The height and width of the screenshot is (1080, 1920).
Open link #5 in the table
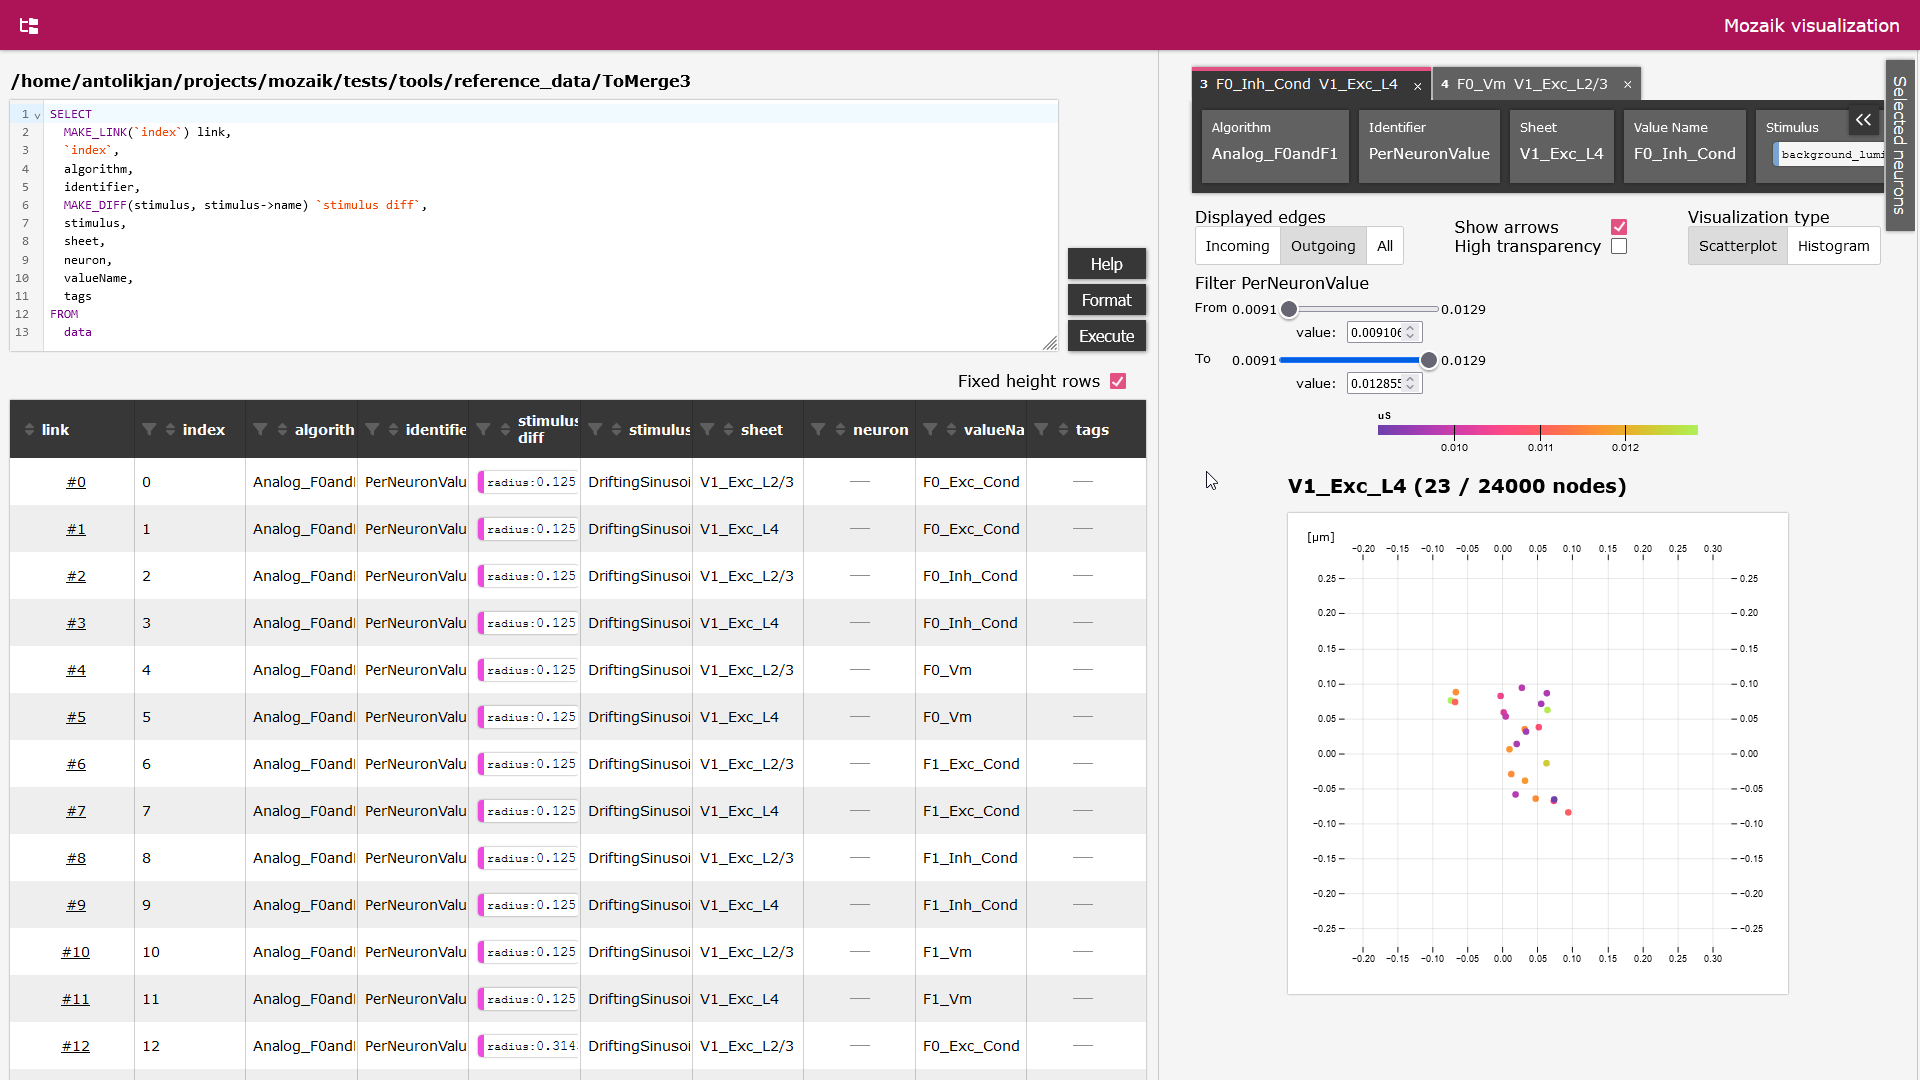(x=76, y=717)
